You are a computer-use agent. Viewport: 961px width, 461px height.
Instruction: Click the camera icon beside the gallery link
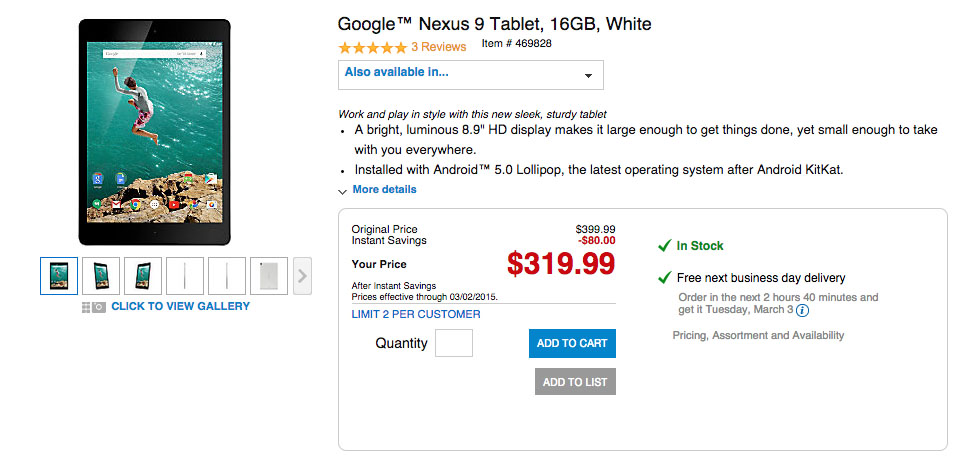[x=99, y=307]
